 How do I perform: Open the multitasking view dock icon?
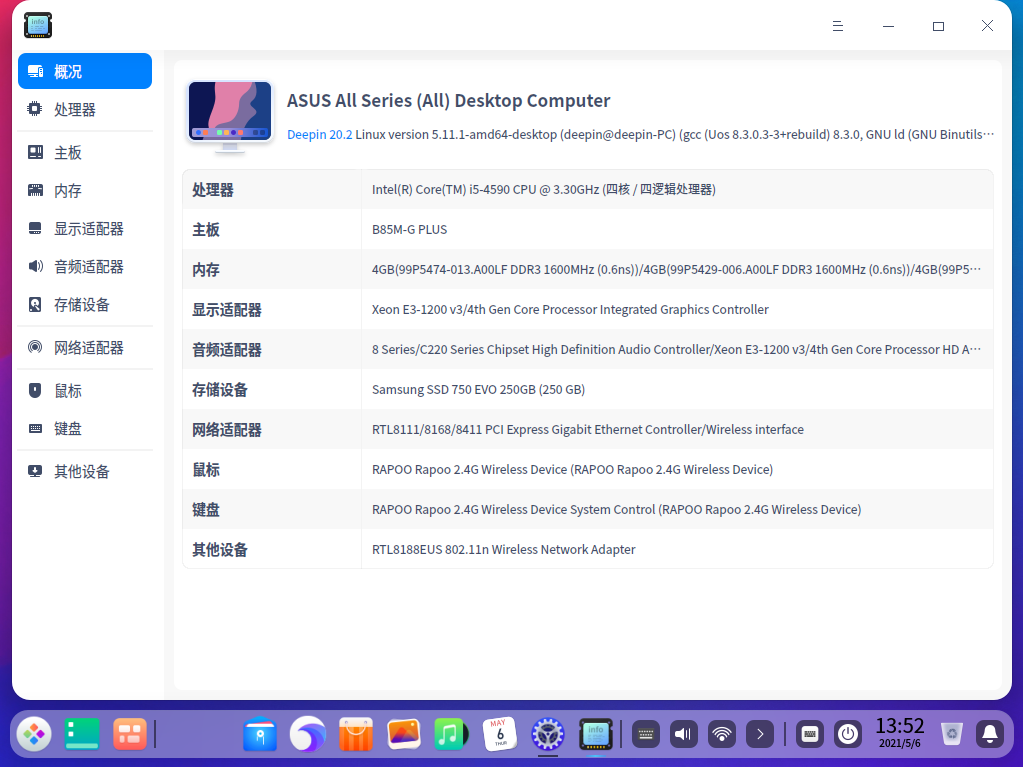pyautogui.click(x=130, y=734)
